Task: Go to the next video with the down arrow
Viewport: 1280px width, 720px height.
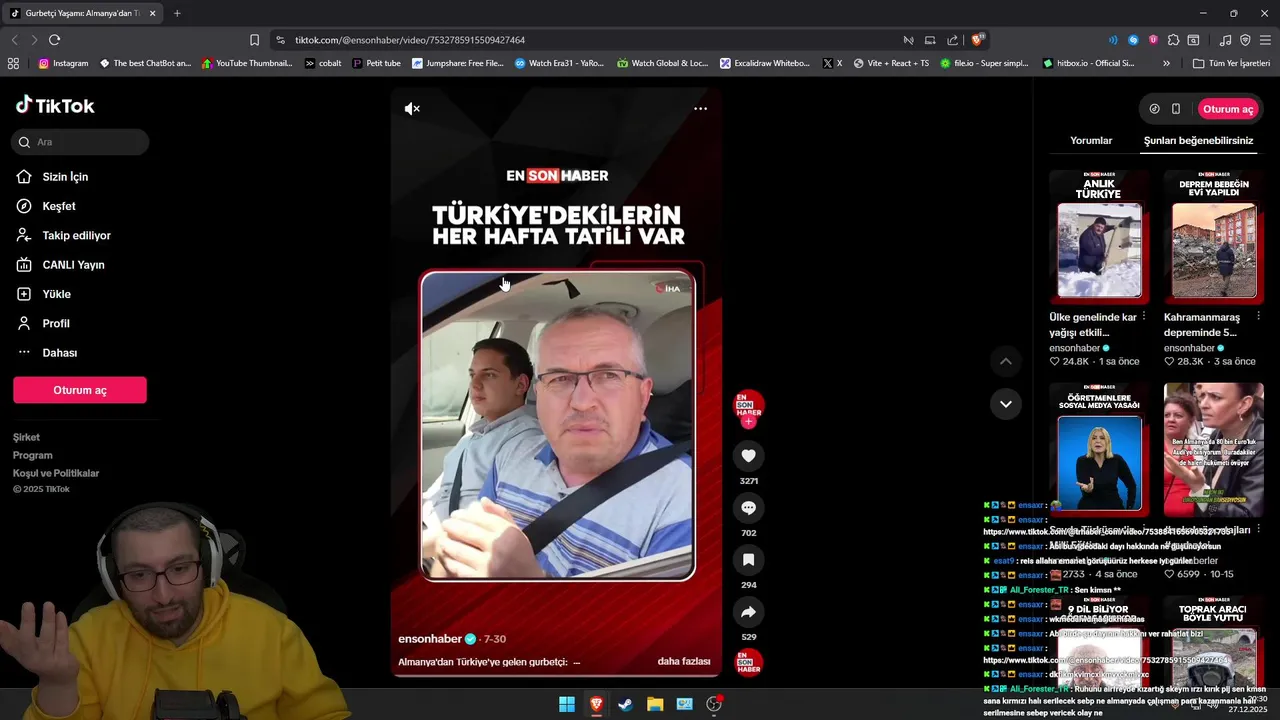Action: pos(1006,404)
